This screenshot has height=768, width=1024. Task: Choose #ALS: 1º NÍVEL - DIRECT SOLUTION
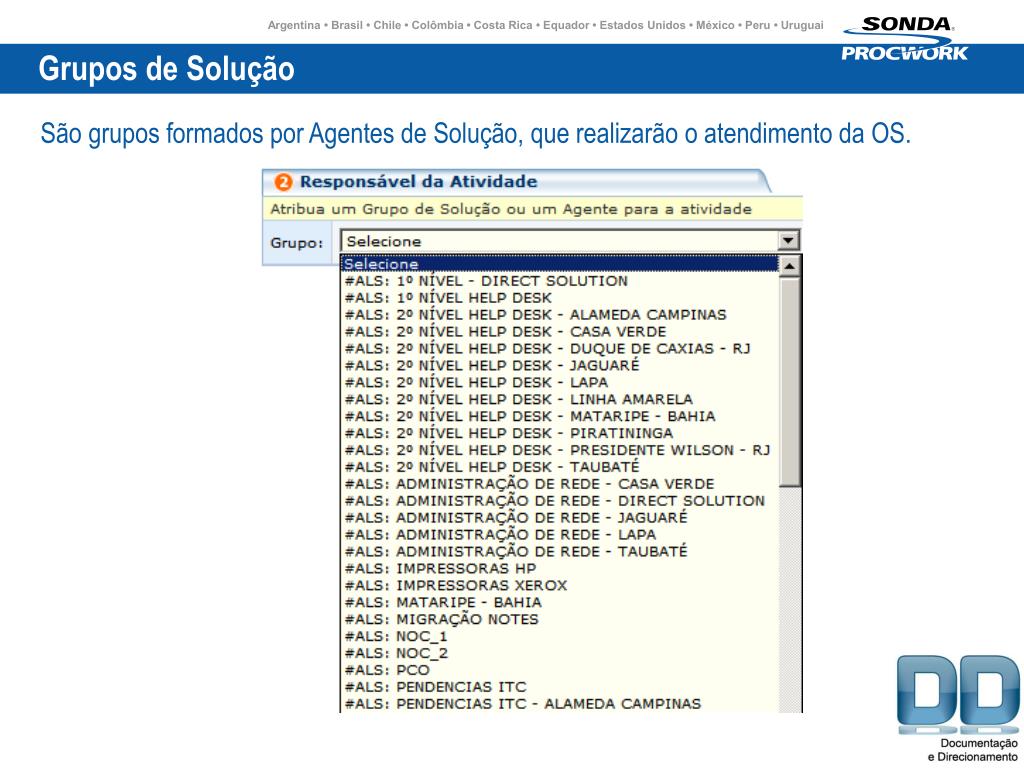[560, 281]
